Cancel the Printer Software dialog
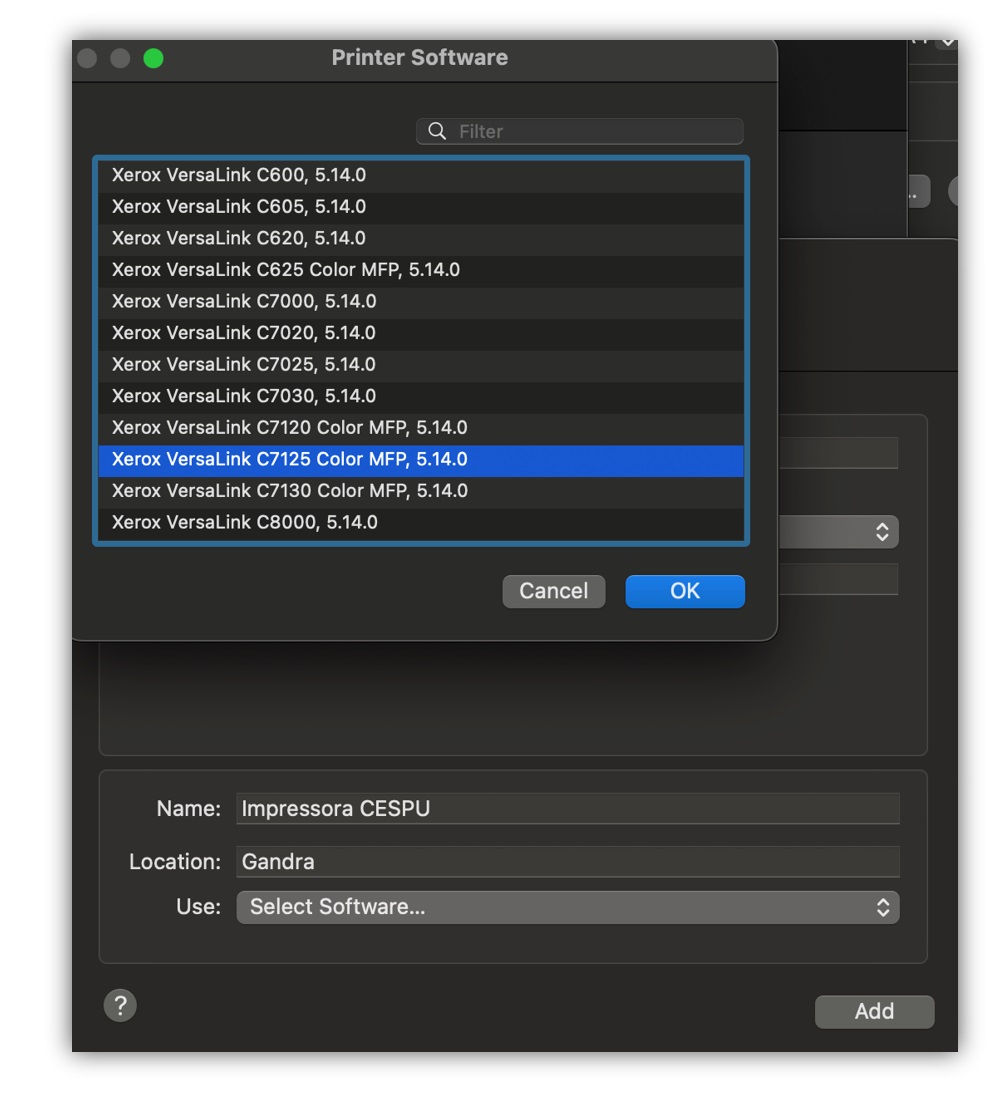 coord(553,591)
